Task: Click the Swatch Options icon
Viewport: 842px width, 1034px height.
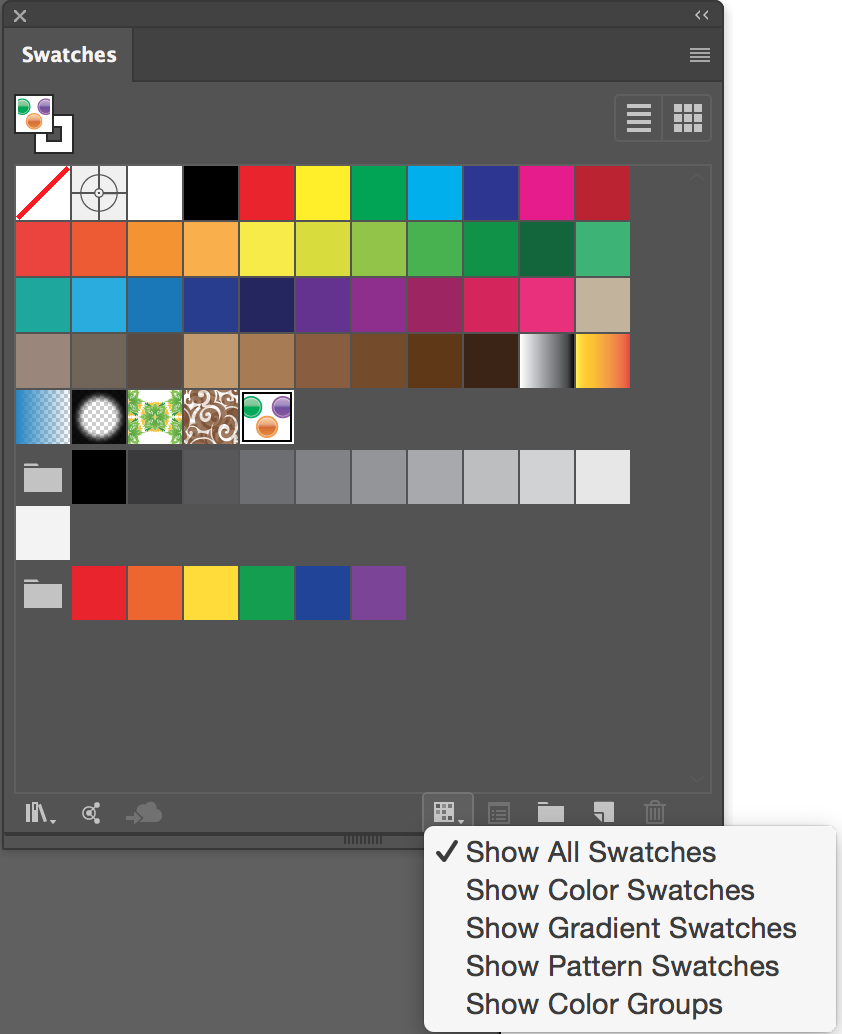Action: click(x=499, y=813)
